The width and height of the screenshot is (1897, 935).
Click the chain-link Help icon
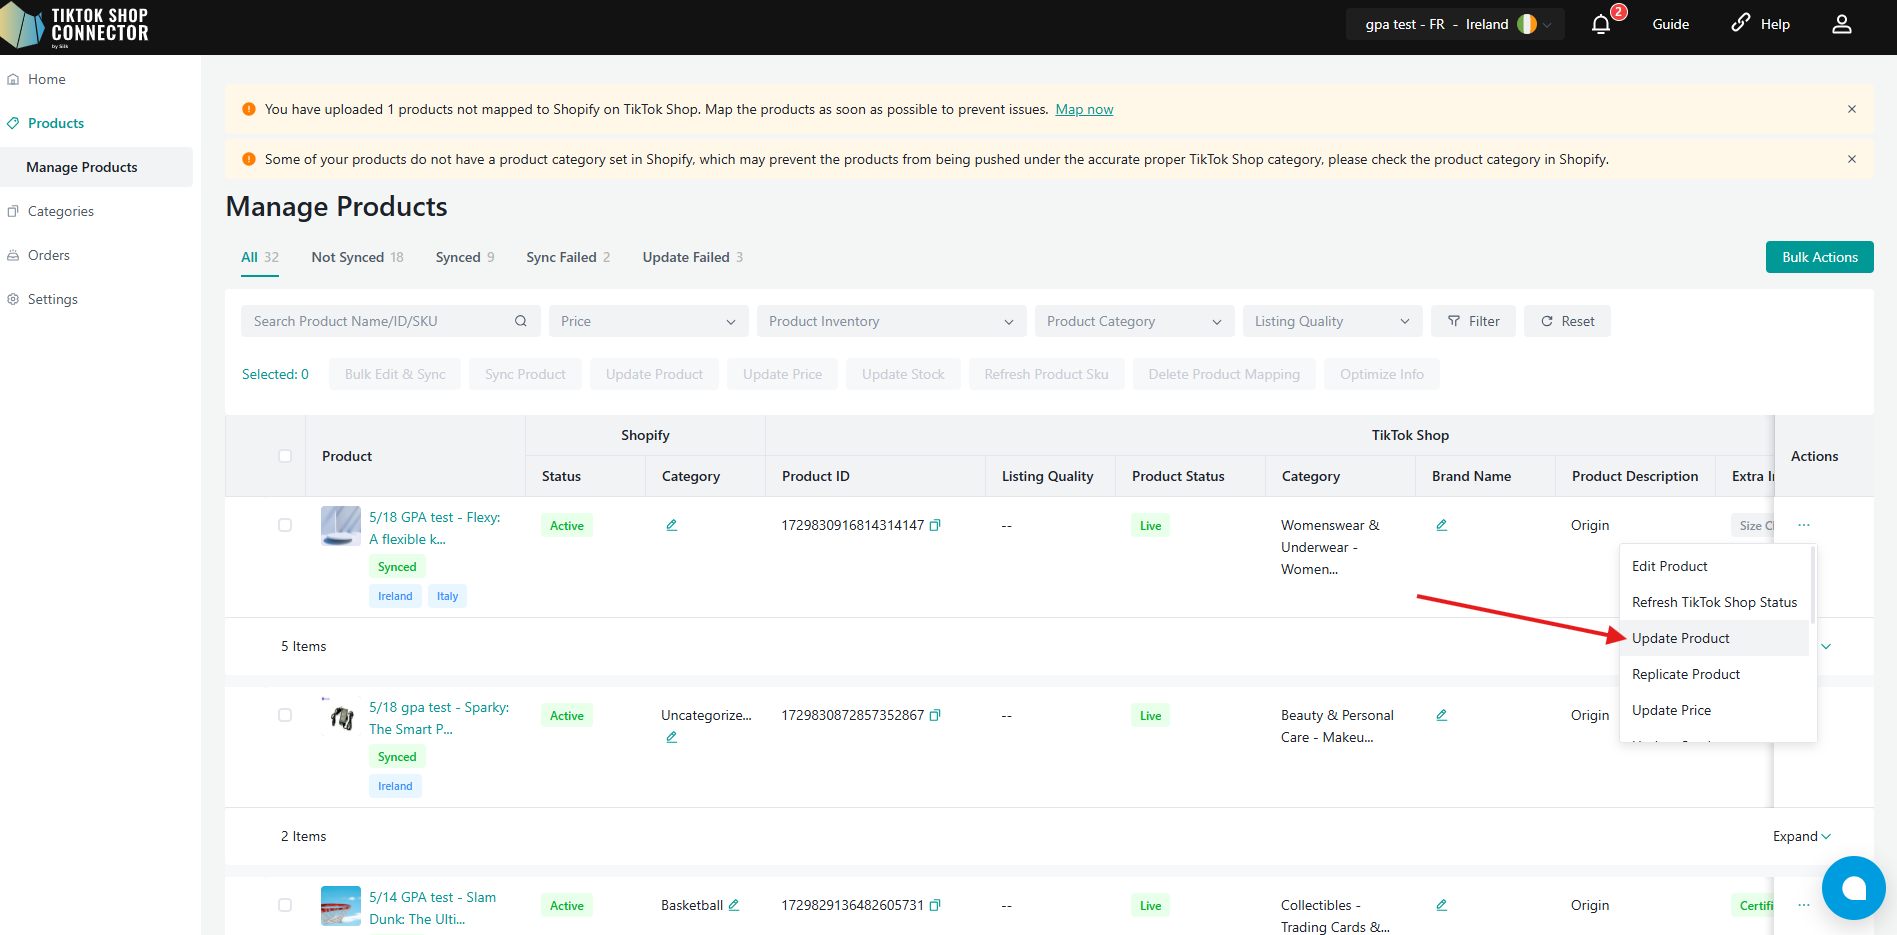pos(1741,23)
